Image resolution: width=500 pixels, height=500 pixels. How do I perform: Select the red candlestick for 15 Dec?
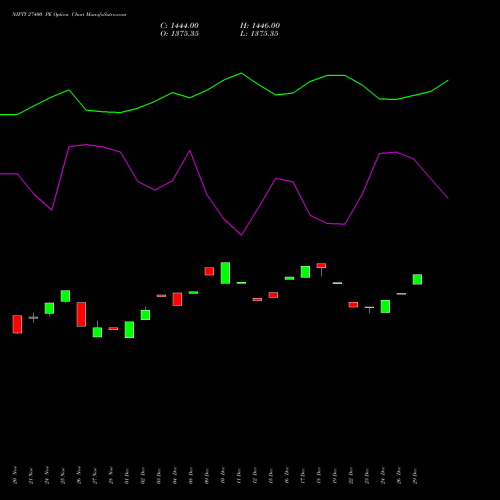click(x=273, y=295)
